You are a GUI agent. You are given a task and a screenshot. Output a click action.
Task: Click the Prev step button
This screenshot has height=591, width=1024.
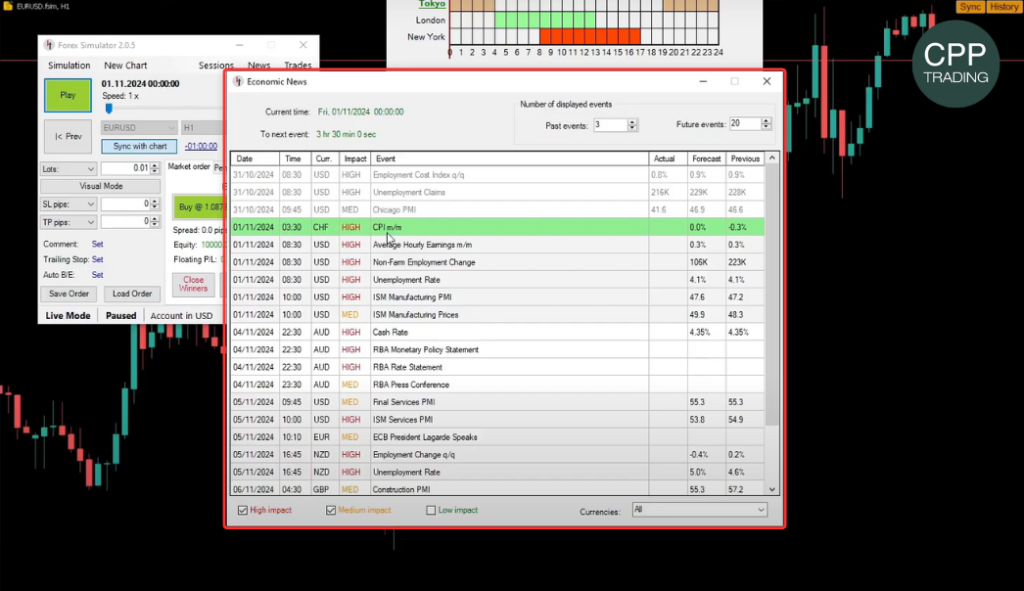(x=68, y=136)
